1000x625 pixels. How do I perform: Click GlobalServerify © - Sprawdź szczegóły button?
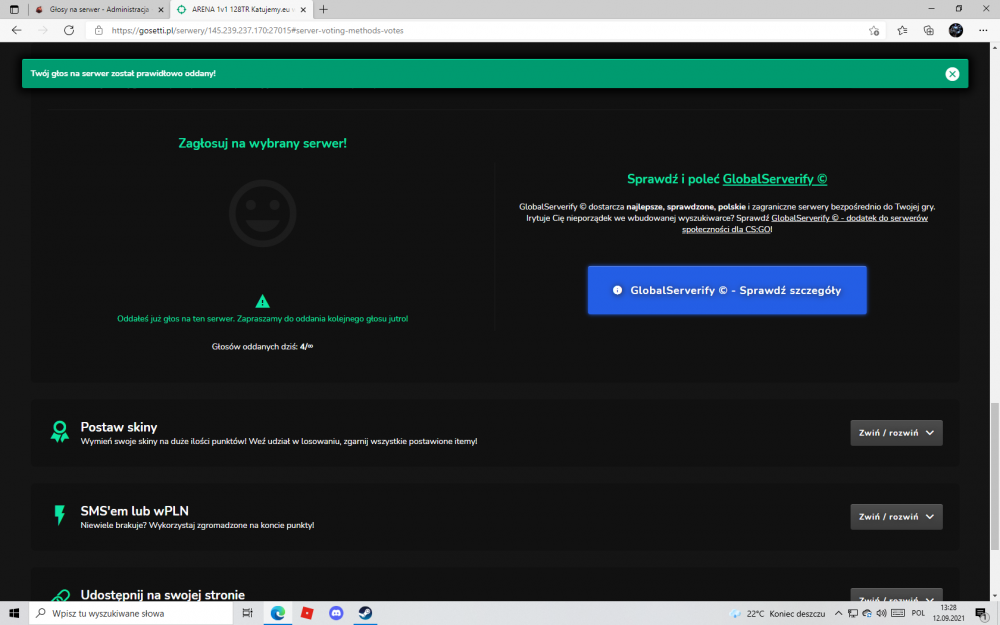pos(727,290)
